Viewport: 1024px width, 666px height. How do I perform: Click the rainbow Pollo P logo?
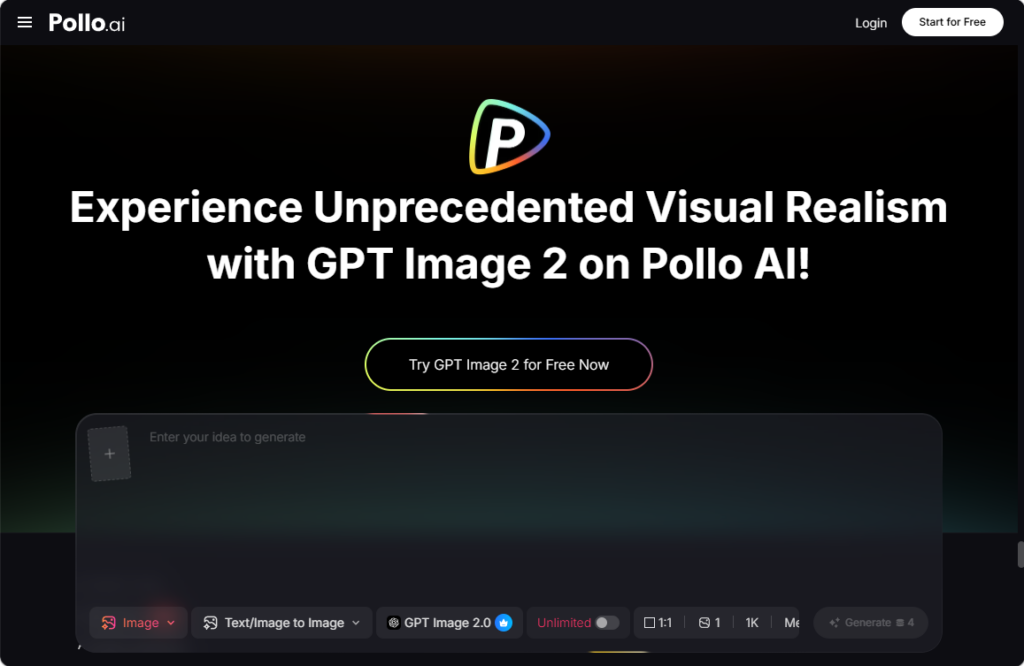(509, 136)
